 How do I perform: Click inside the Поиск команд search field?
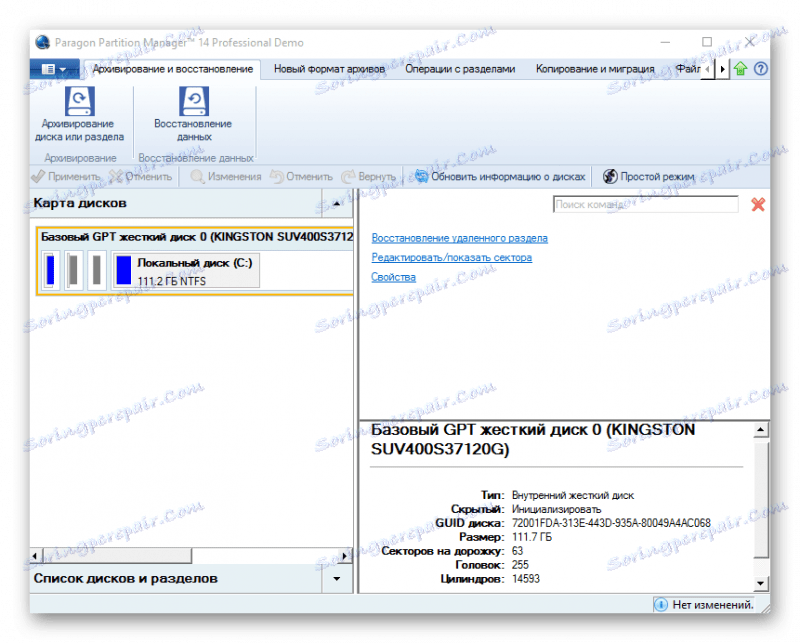[645, 204]
